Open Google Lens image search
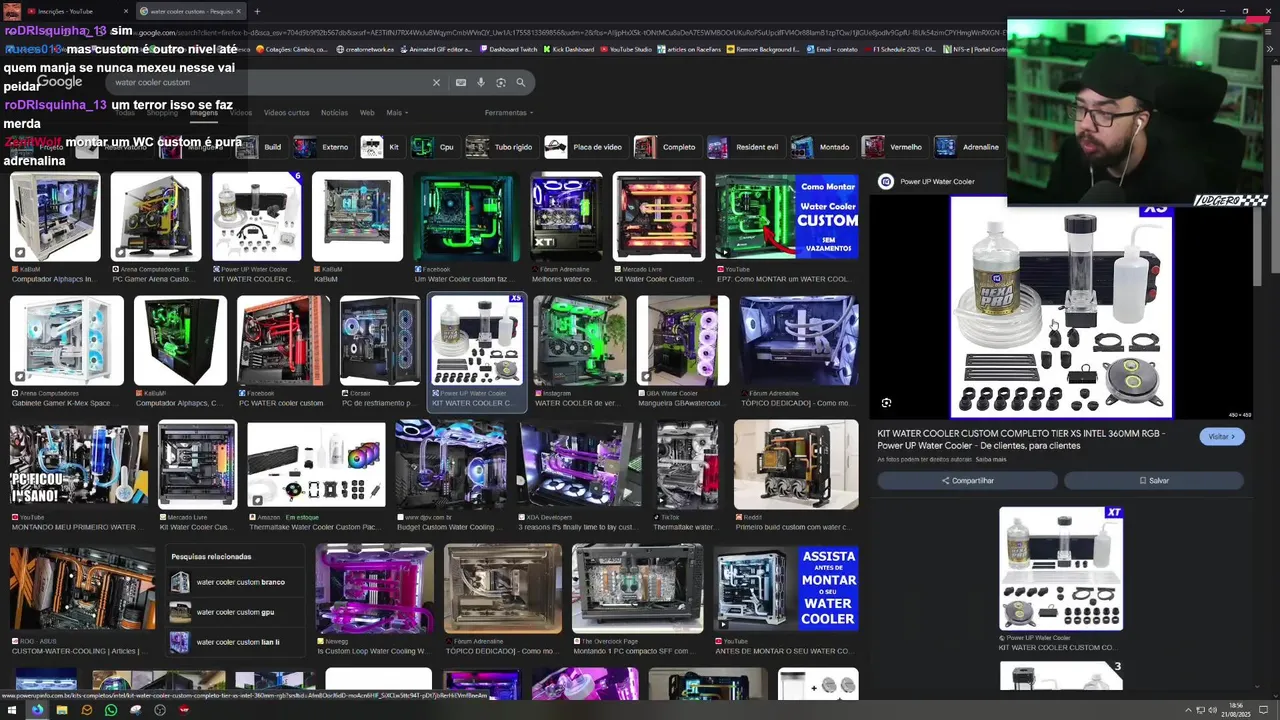The image size is (1280, 720). 501,83
